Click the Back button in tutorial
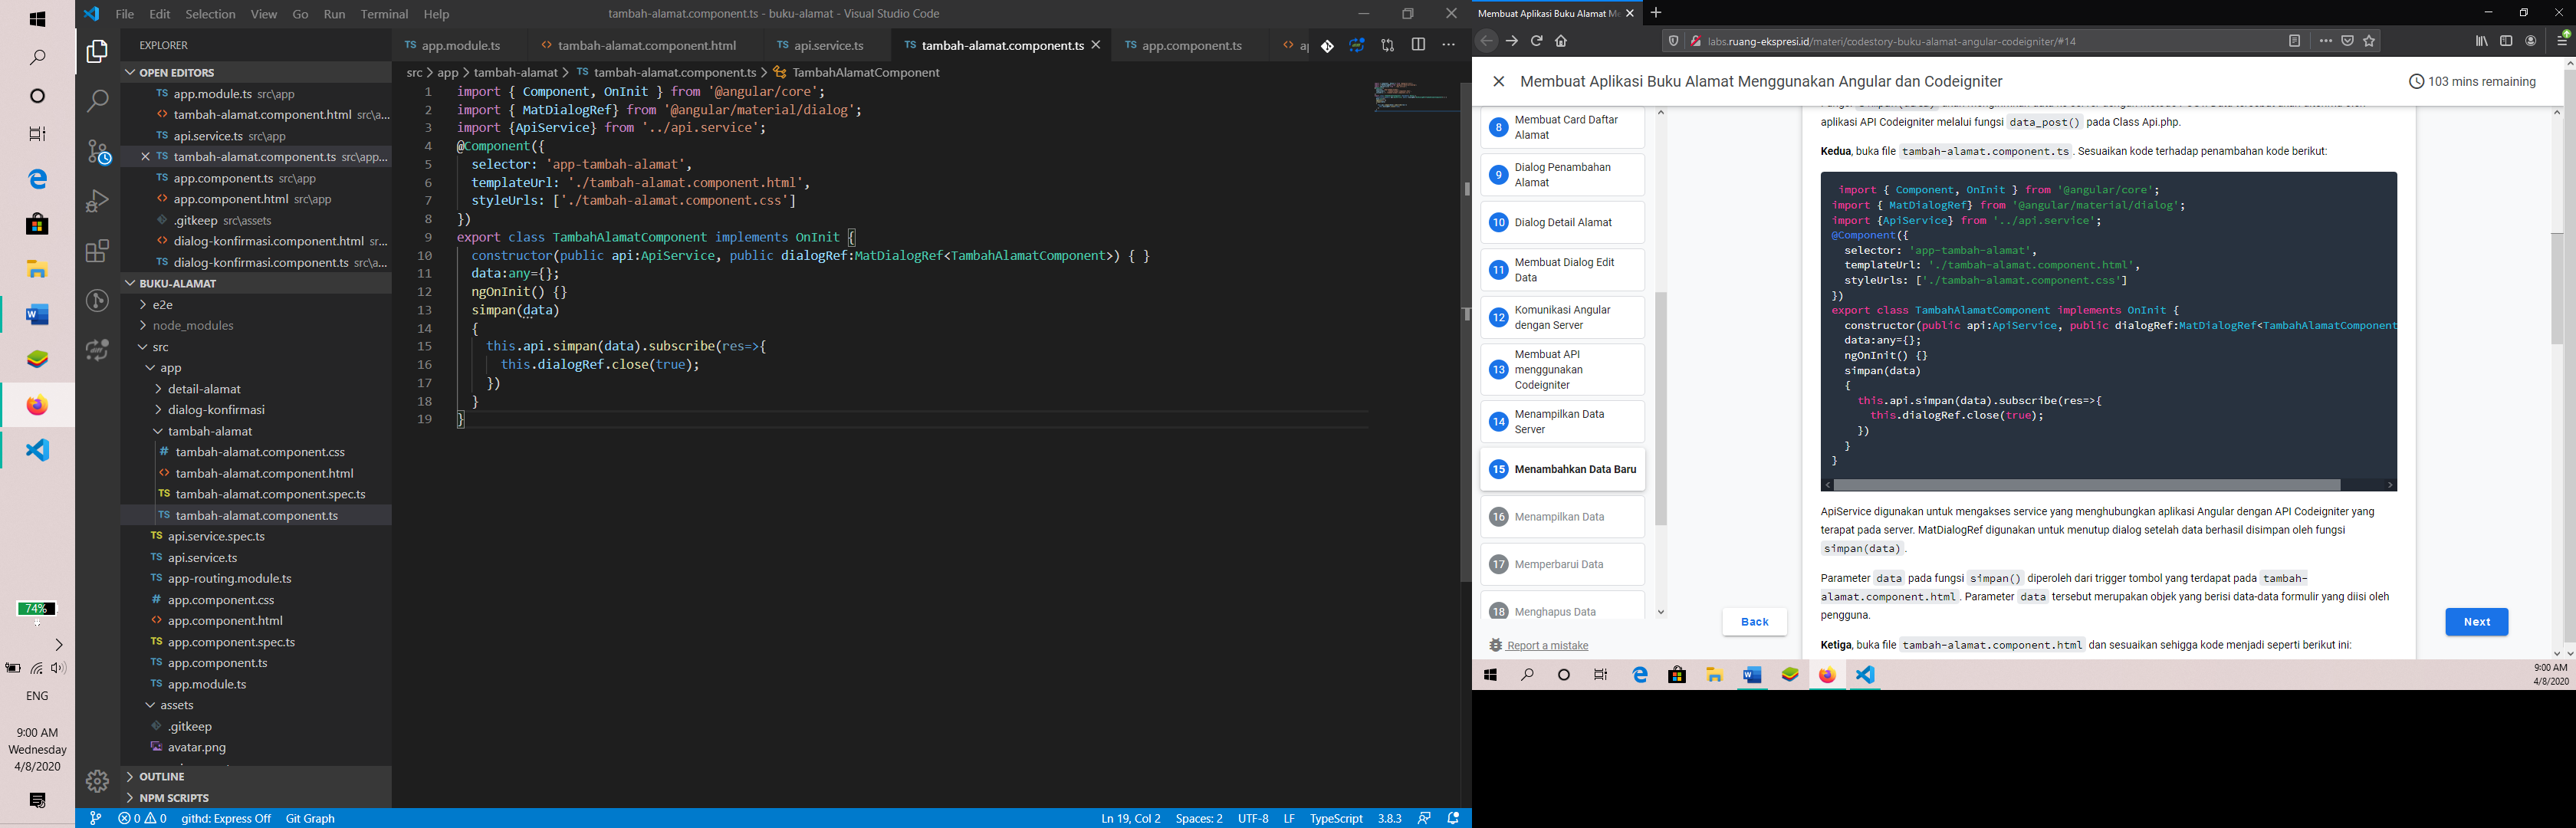This screenshot has height=828, width=2576. [x=1754, y=622]
